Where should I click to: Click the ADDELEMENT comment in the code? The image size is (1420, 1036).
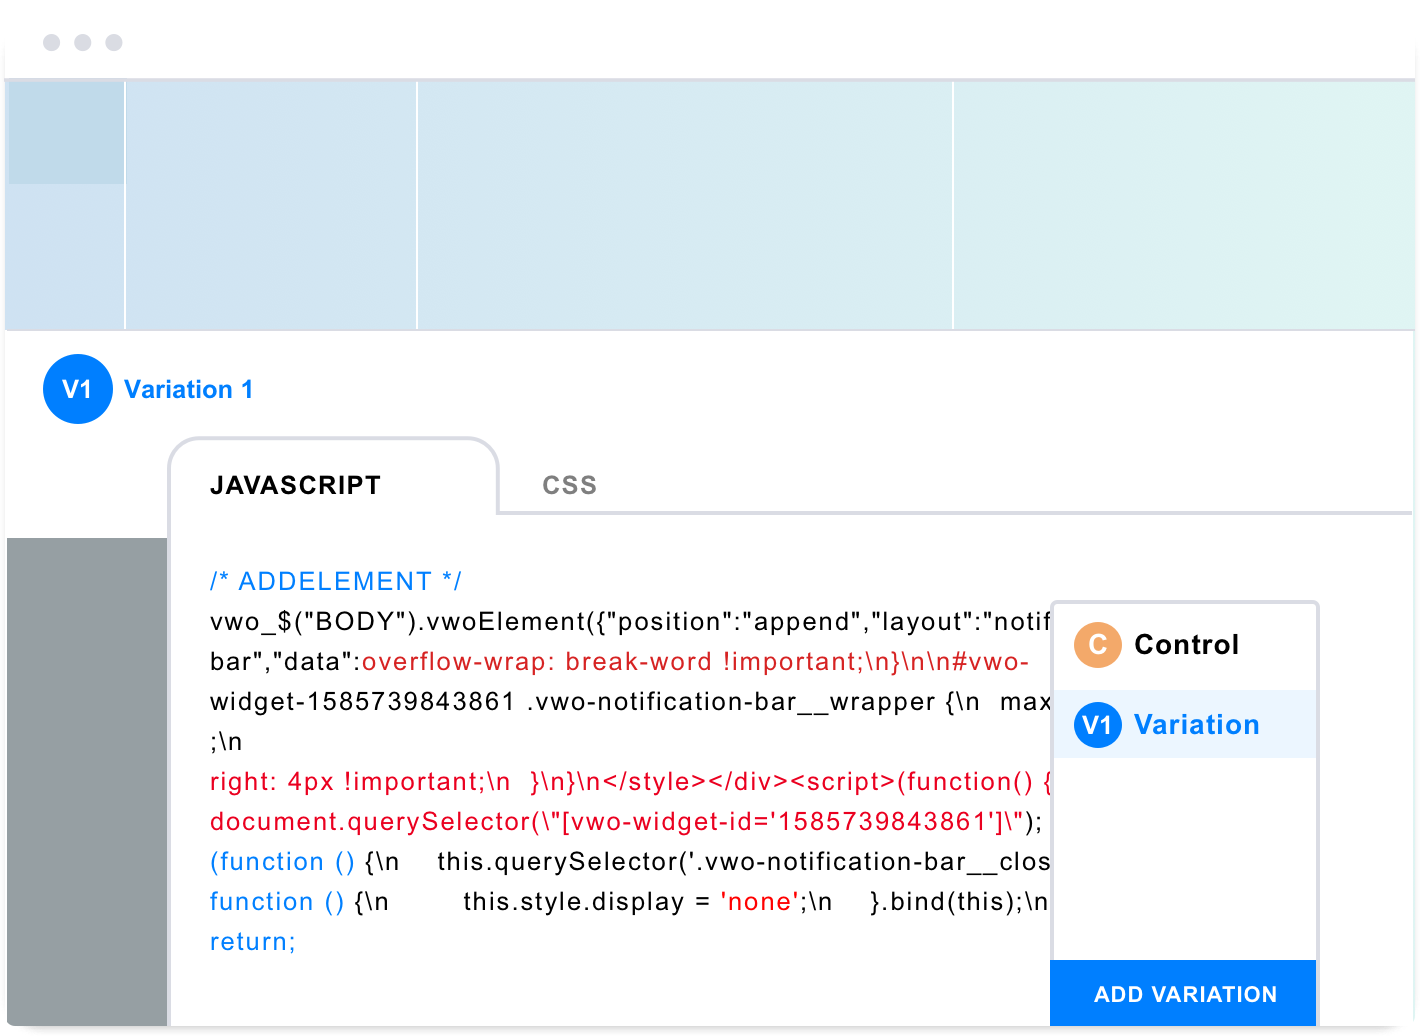click(x=336, y=580)
